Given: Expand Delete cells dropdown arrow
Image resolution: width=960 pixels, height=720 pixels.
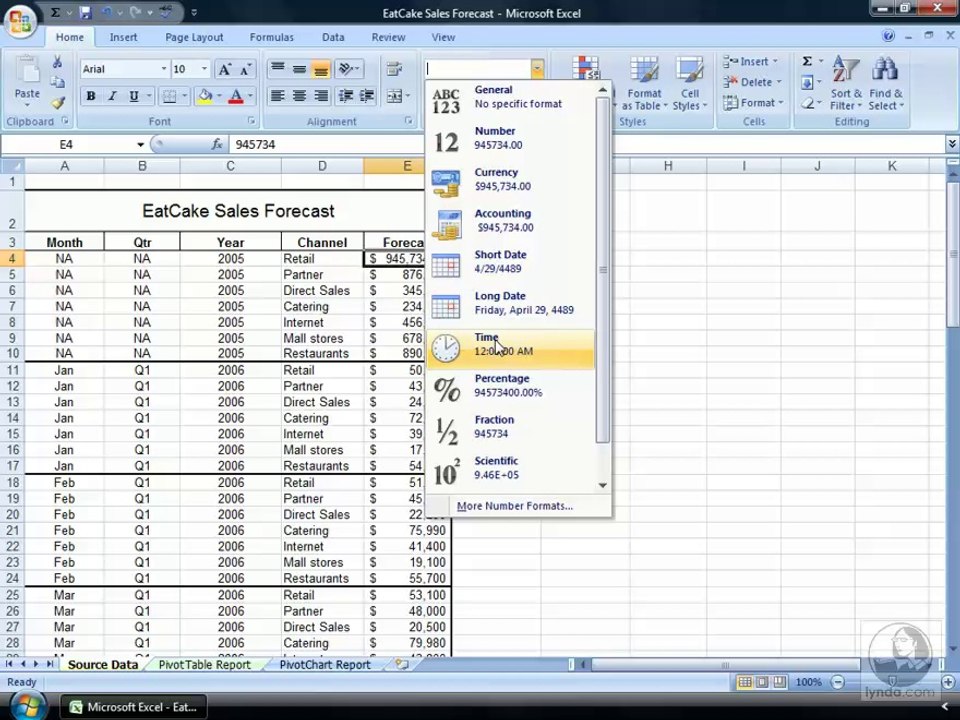Looking at the screenshot, I should pos(779,82).
